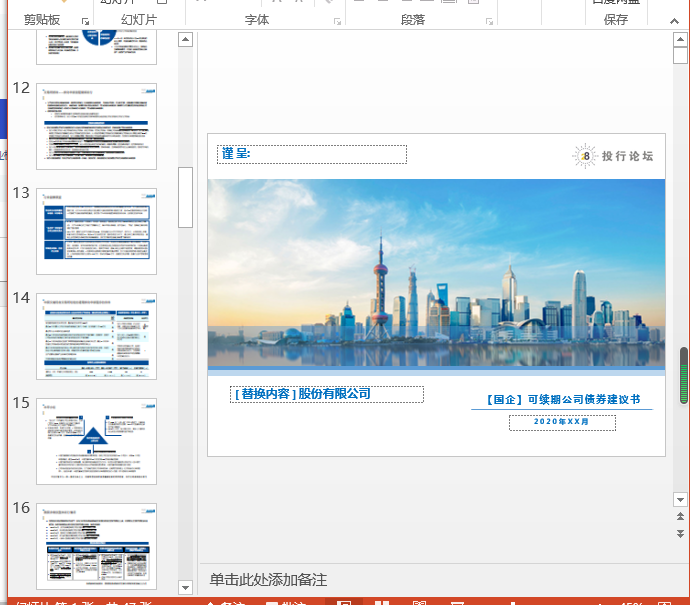Click the 幻灯片 group label

click(x=139, y=20)
